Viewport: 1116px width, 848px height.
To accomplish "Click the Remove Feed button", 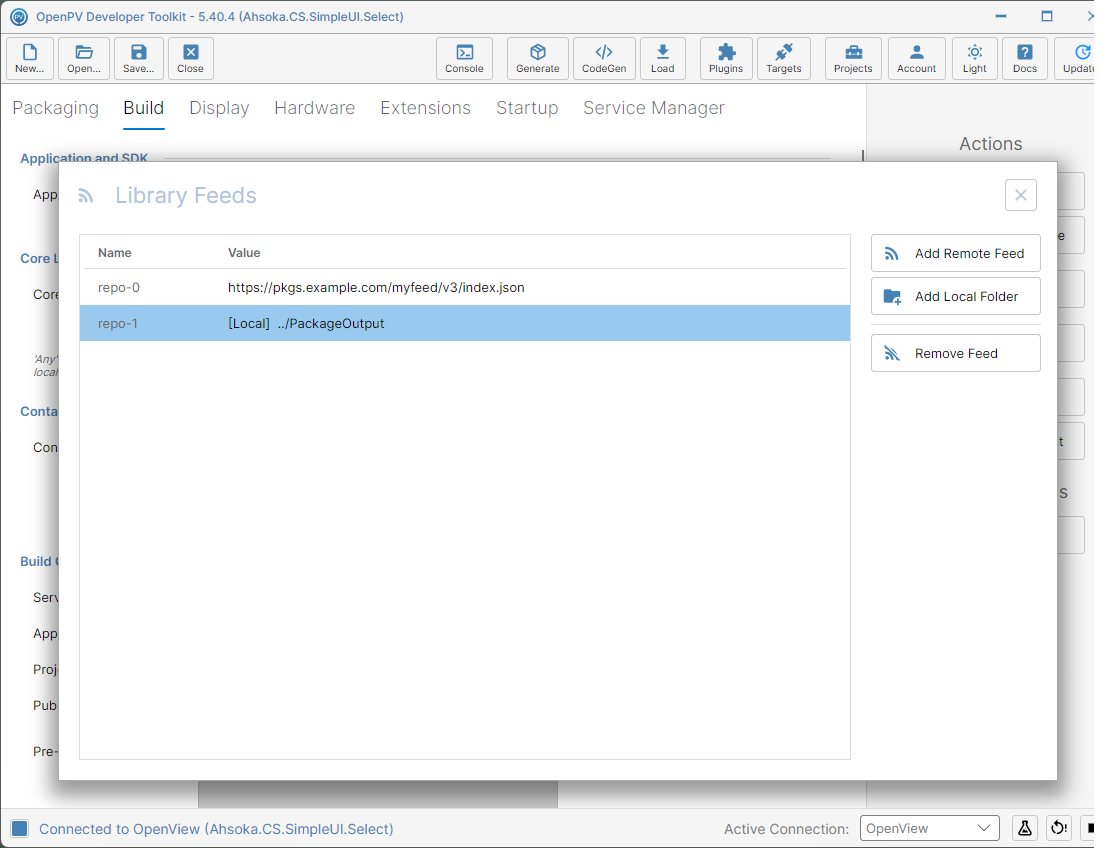I will click(x=956, y=353).
